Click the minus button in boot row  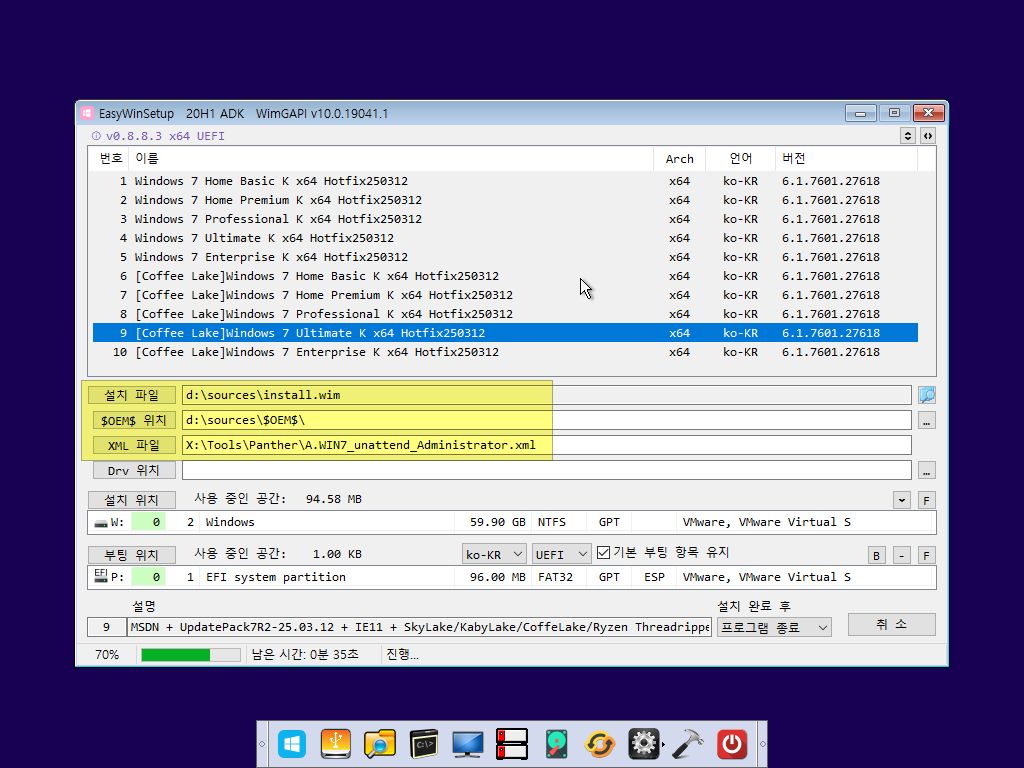(902, 555)
